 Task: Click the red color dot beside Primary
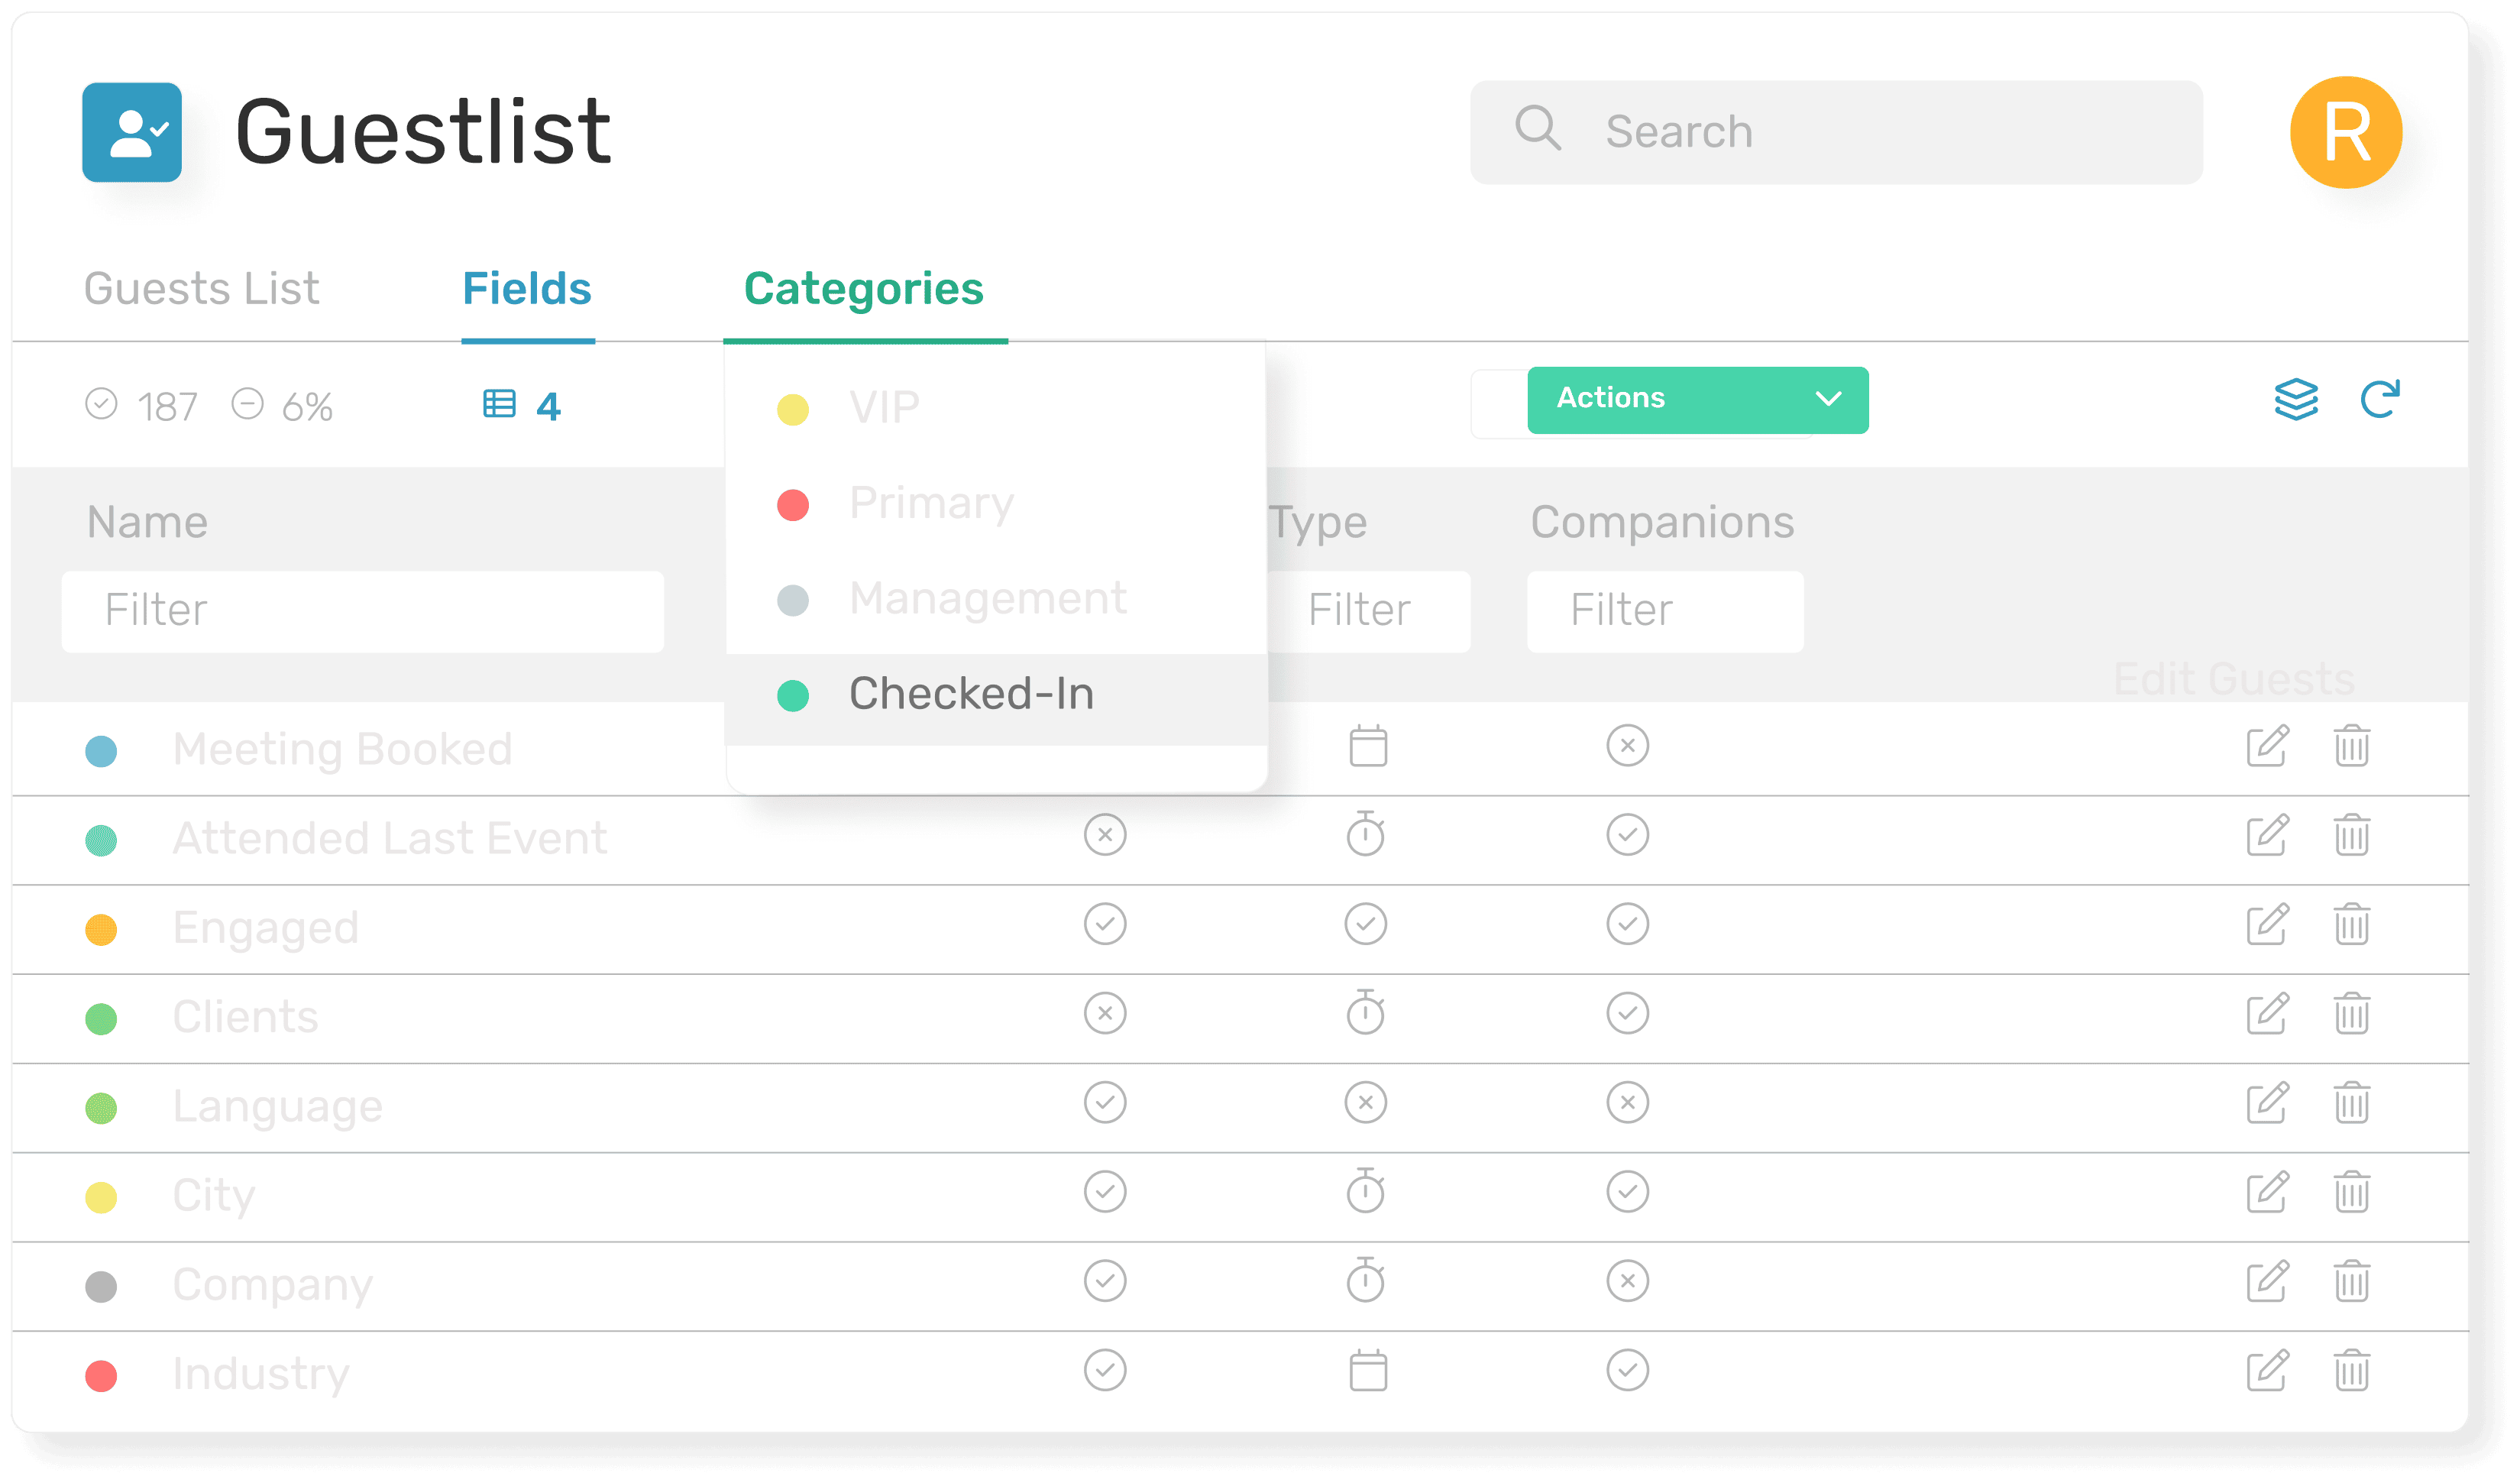[793, 505]
